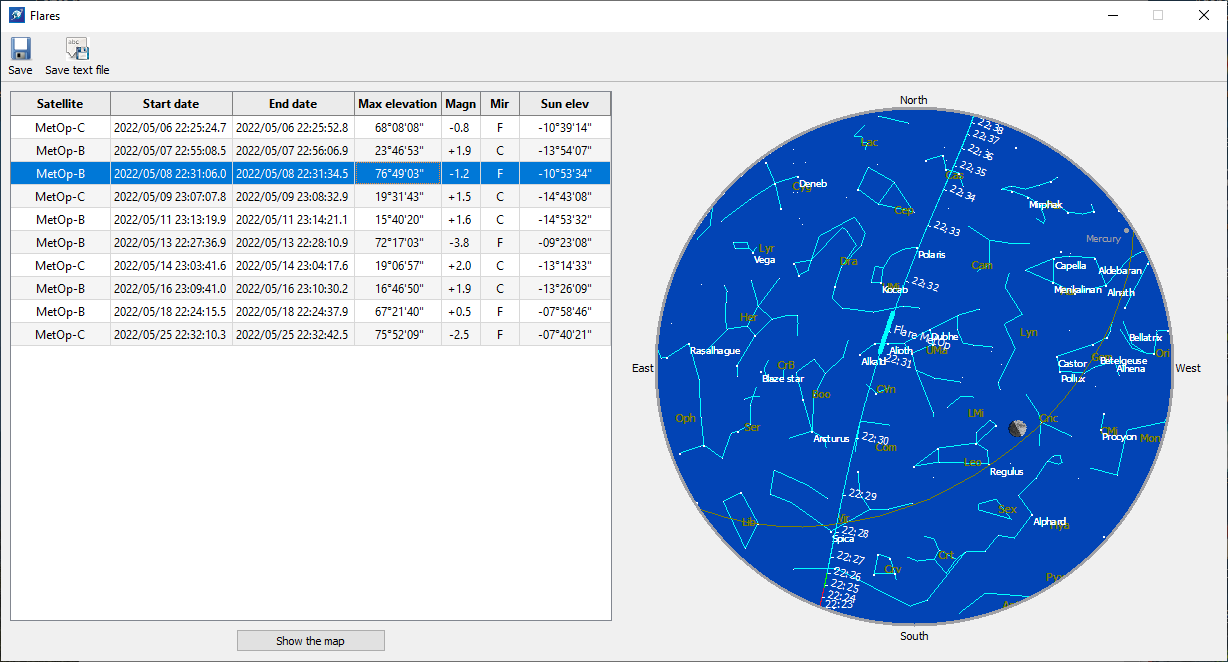Click the bright flare segment on satellite track
This screenshot has height=662, width=1228.
point(887,331)
